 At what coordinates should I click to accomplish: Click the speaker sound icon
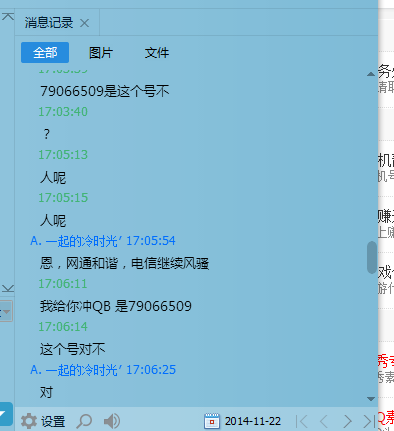(112, 421)
